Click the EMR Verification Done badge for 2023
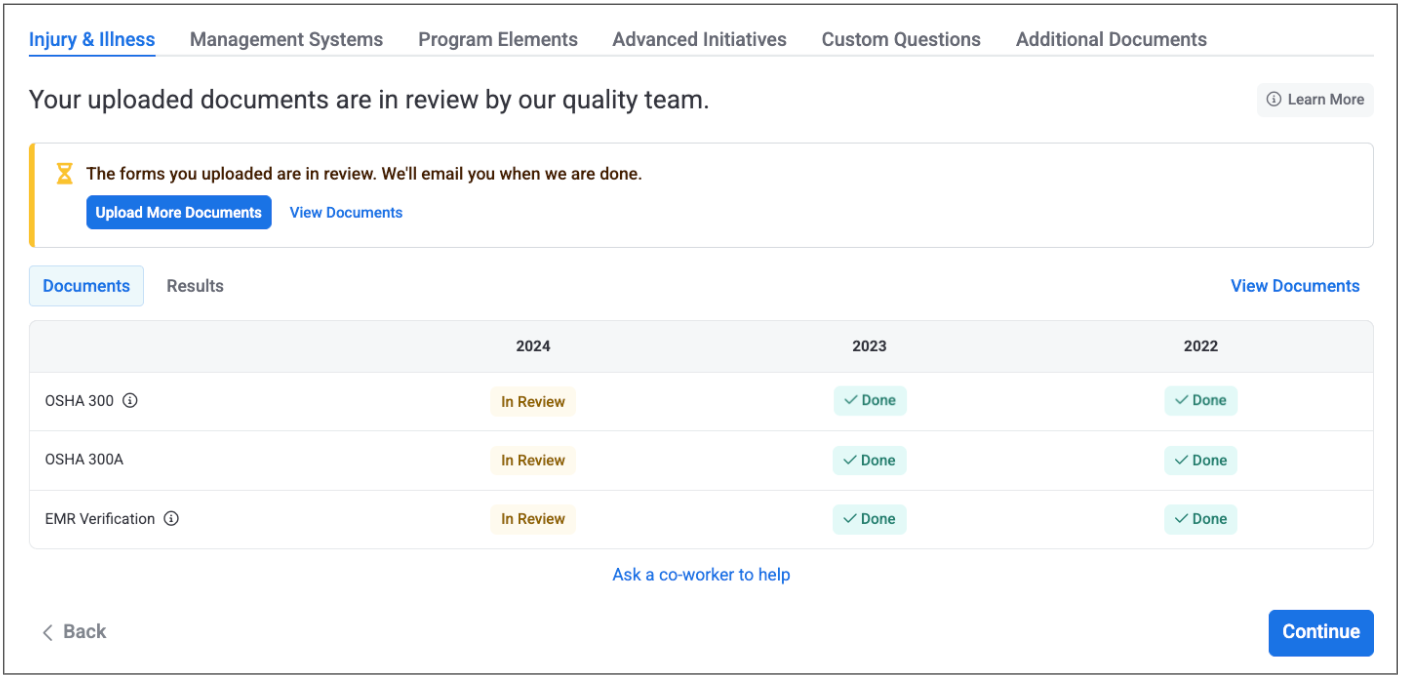Screen dimensions: 1402x678 [x=869, y=519]
